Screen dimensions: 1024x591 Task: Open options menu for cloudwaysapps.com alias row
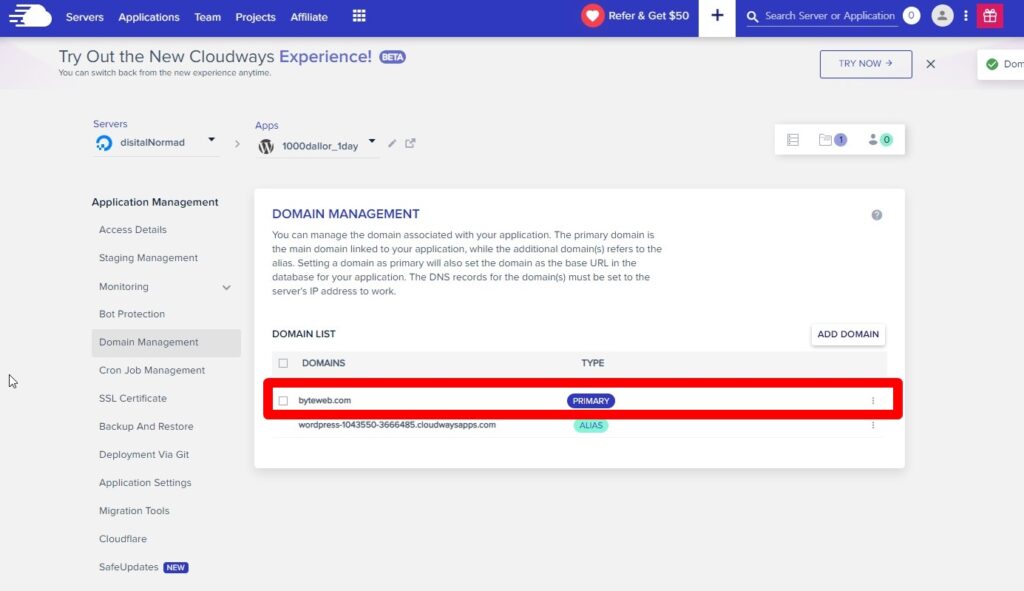pyautogui.click(x=873, y=425)
